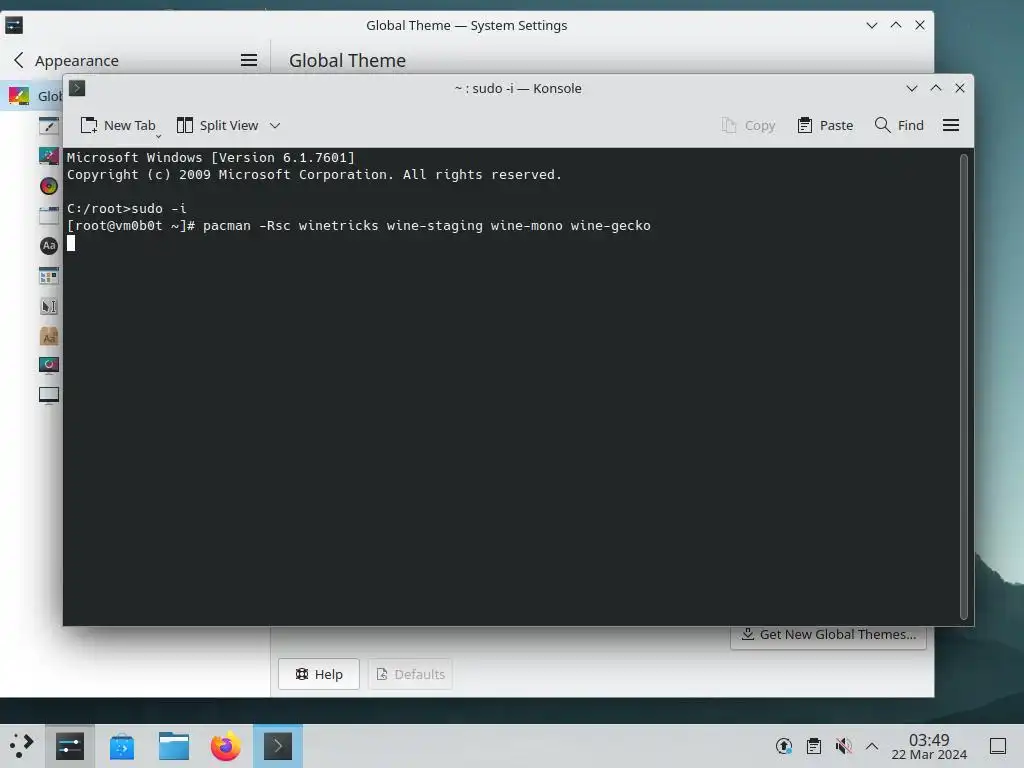Open System Settings sidebar hamburger menu
This screenshot has height=768, width=1024.
tap(249, 60)
